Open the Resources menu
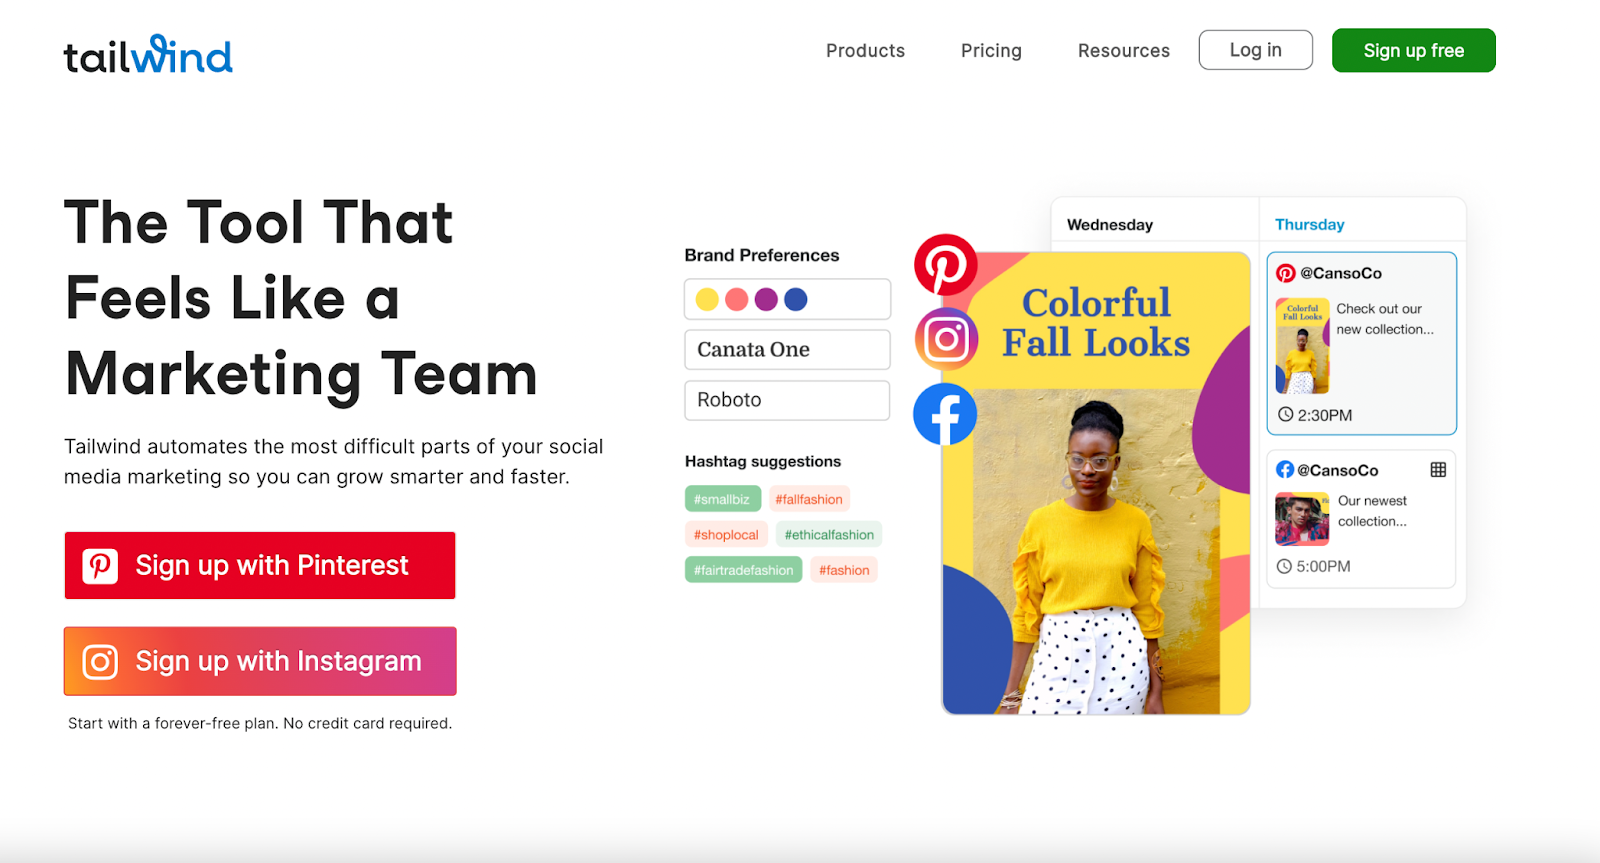 point(1123,51)
